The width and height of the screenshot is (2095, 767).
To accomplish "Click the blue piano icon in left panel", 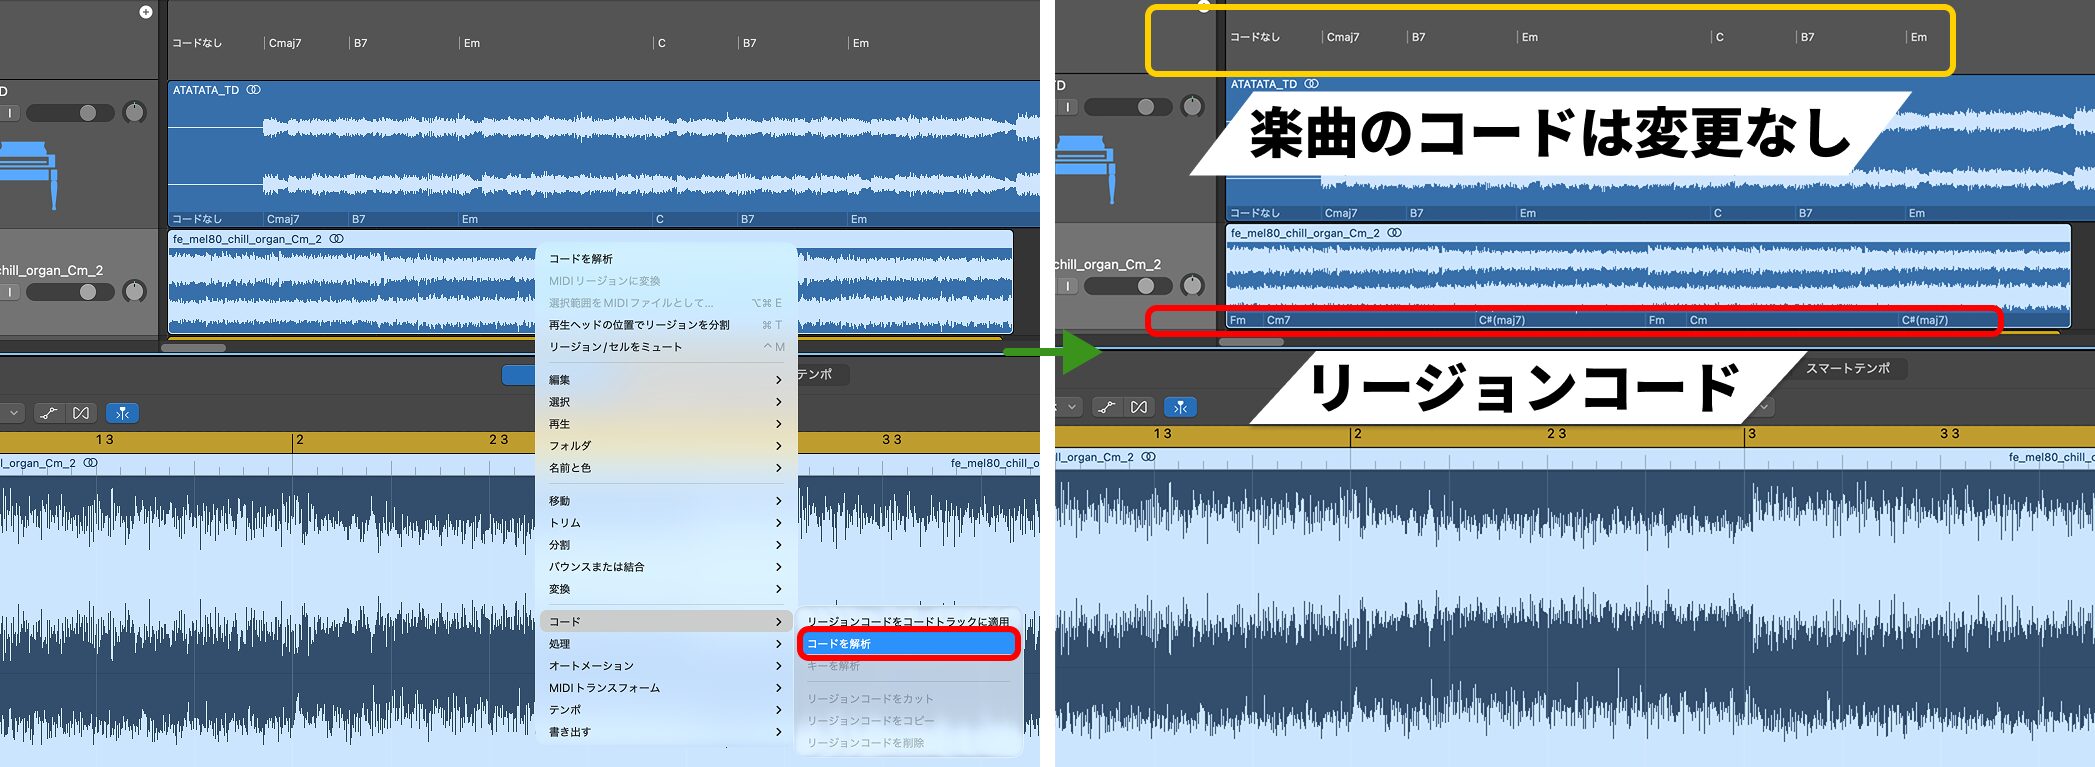I will [28, 172].
